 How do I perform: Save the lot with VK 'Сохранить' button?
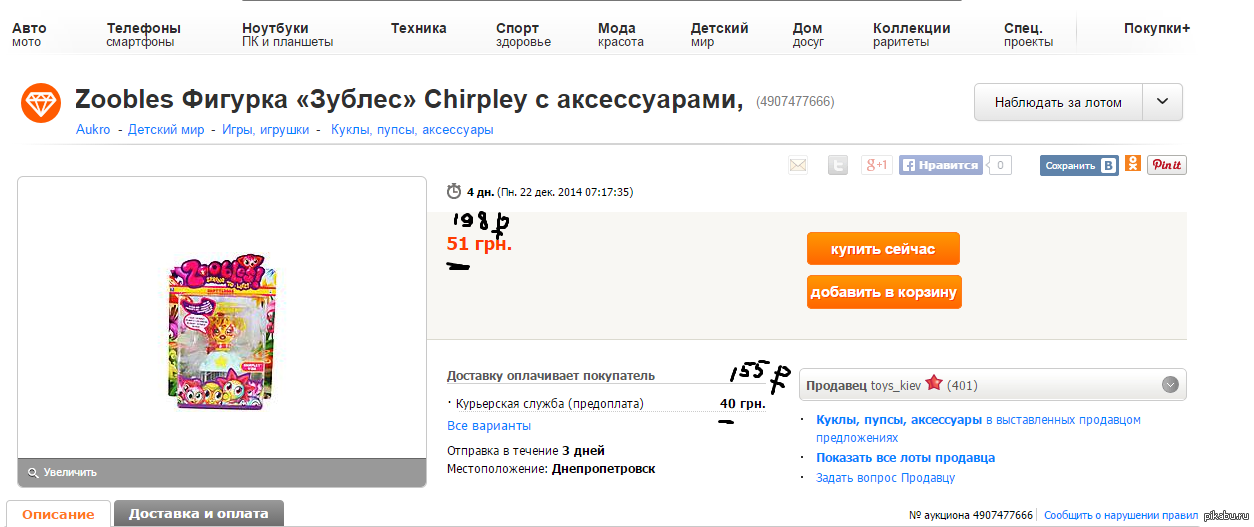pyautogui.click(x=1078, y=166)
